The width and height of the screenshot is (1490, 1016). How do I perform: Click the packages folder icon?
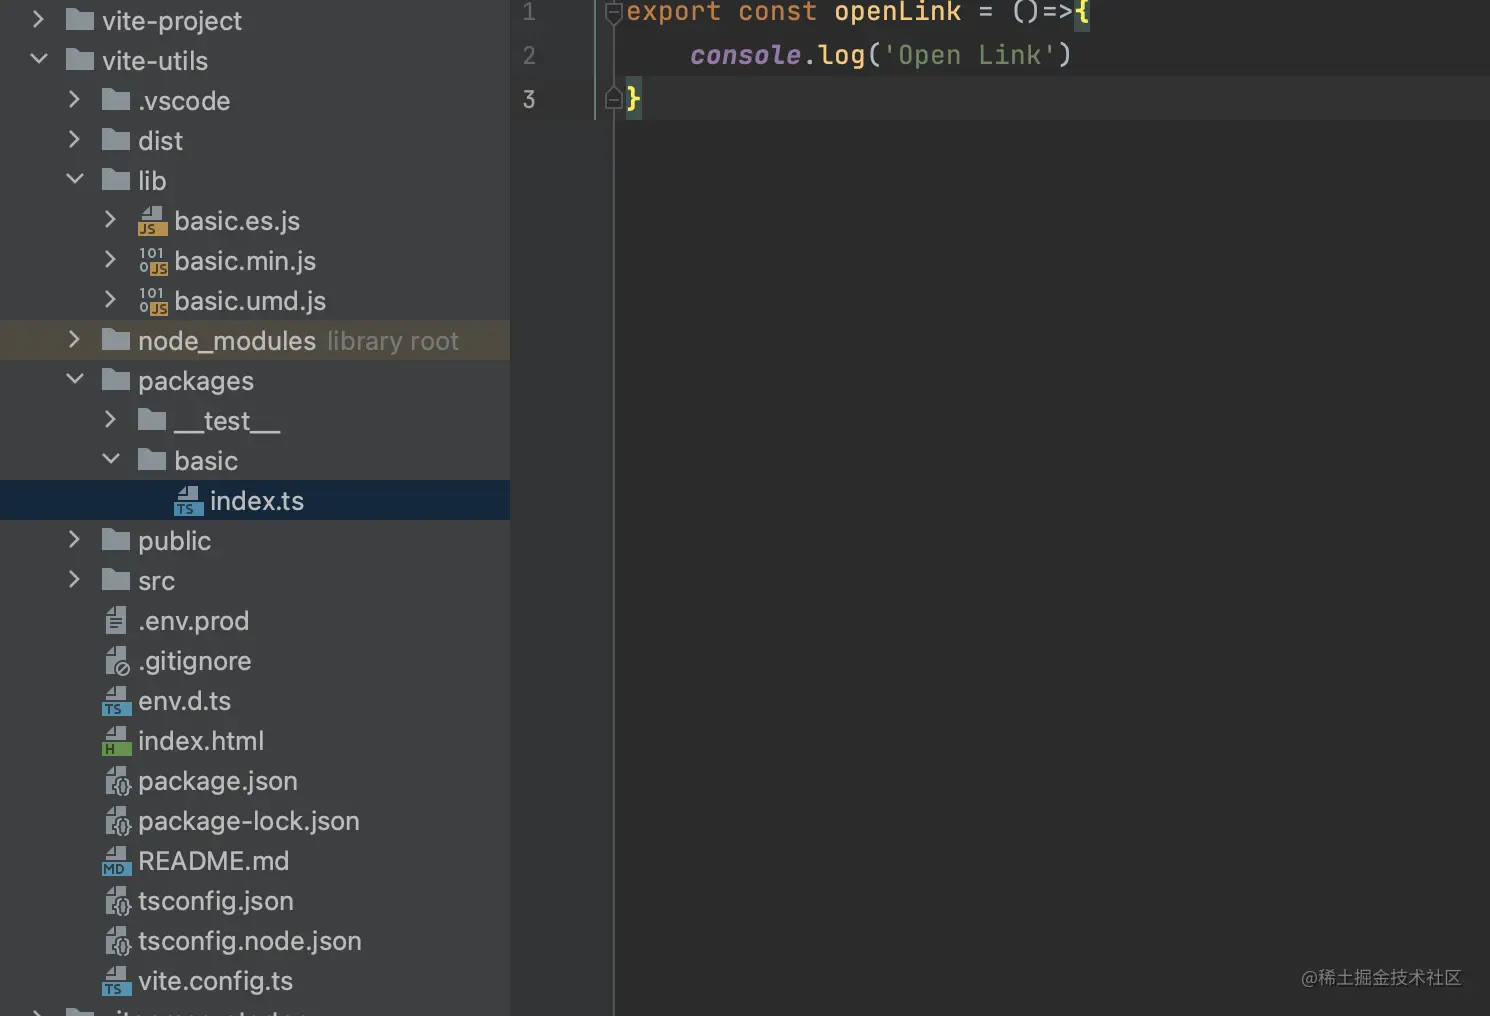116,380
